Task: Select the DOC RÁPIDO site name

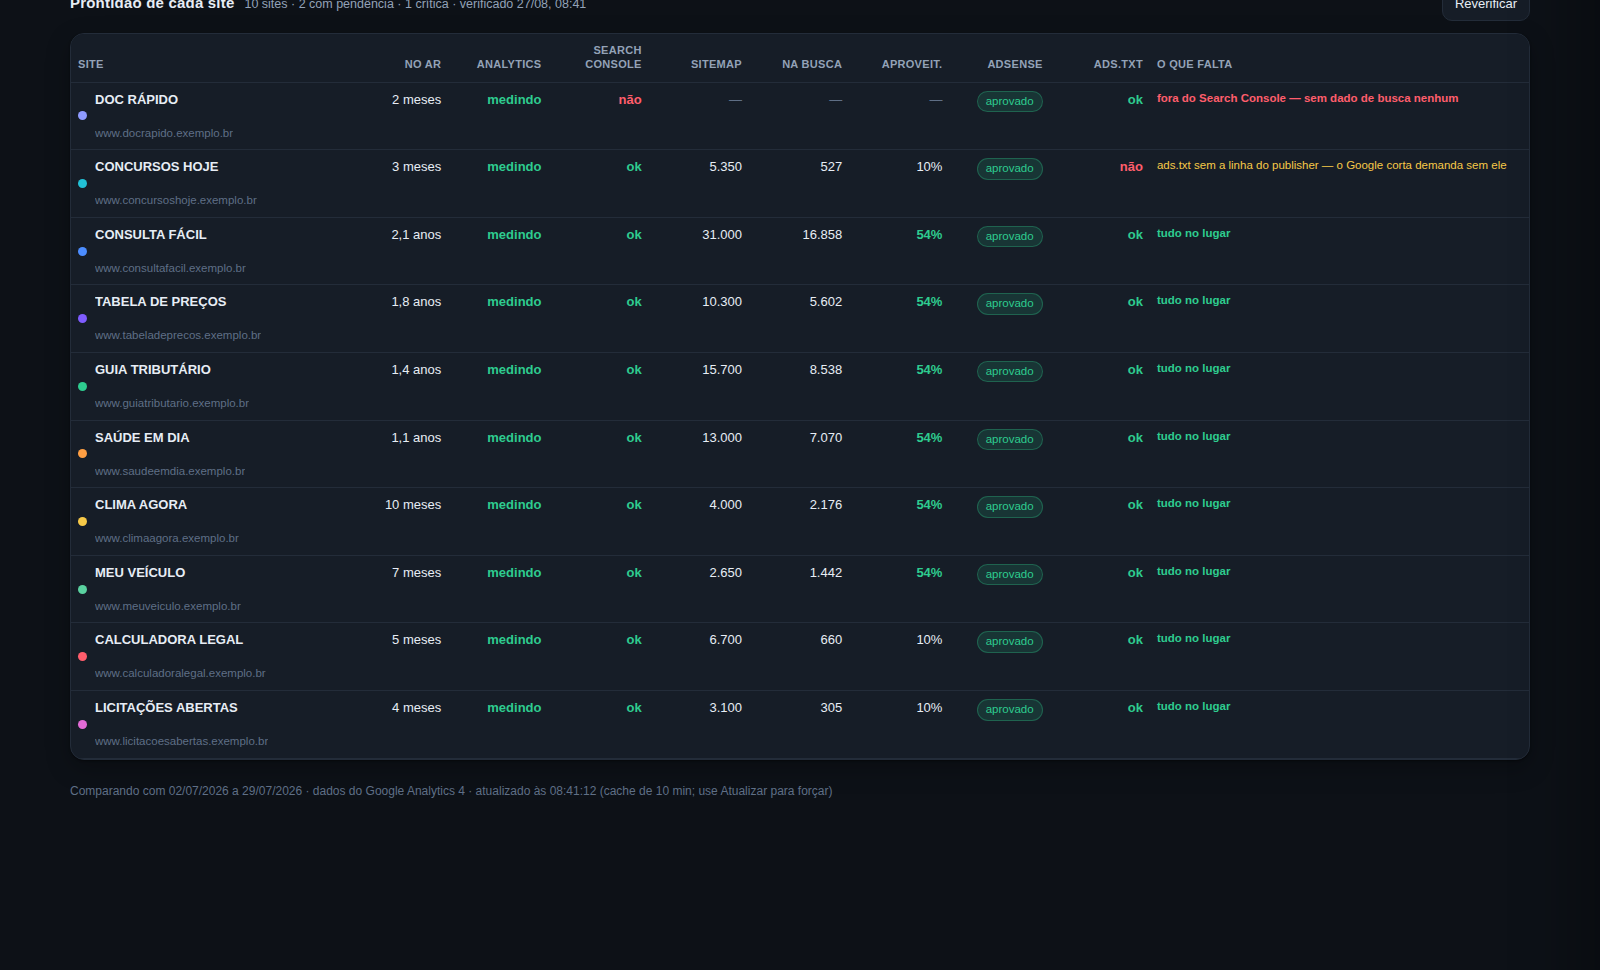Action: (x=136, y=100)
